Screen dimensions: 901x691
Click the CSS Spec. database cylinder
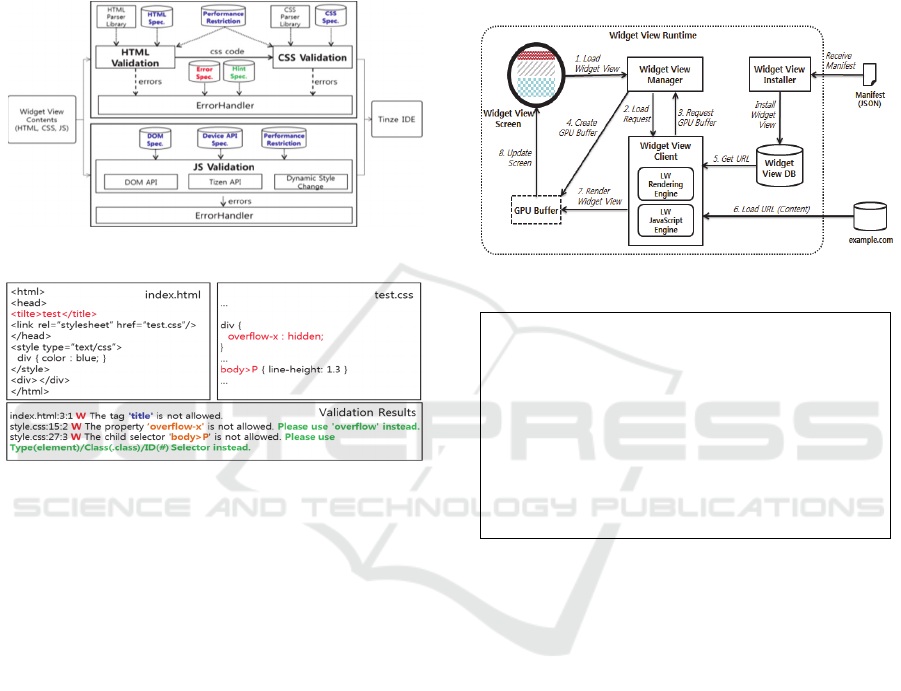(x=327, y=18)
